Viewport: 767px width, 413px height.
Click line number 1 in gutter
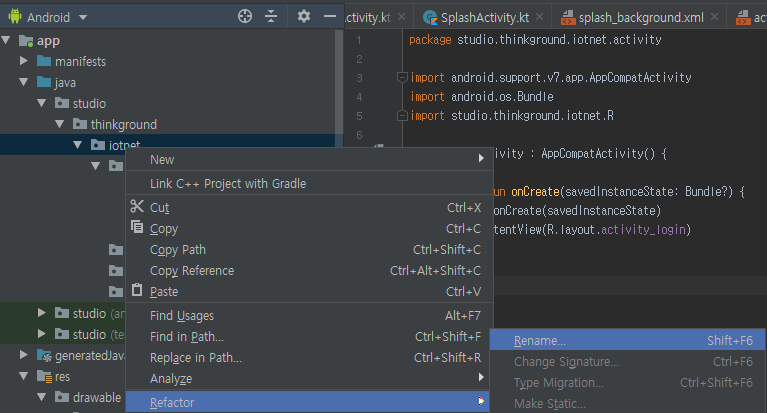[x=359, y=40]
